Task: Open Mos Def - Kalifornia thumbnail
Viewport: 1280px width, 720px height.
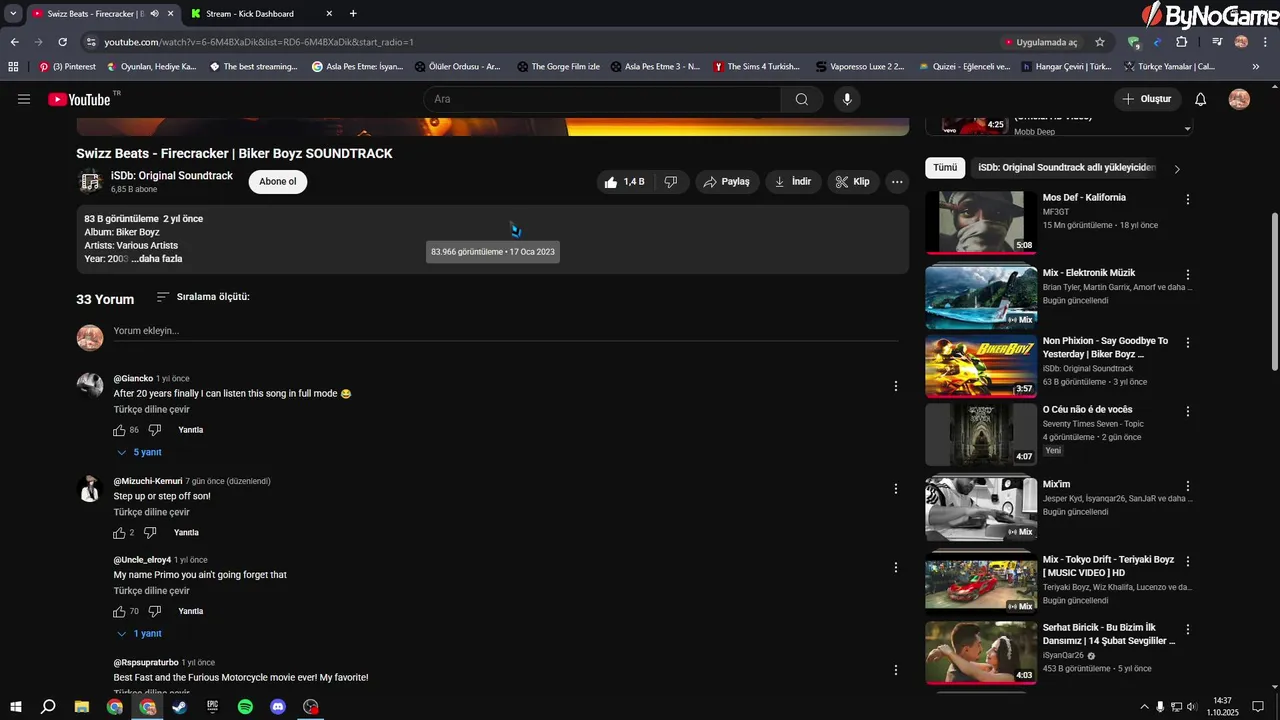Action: point(980,222)
